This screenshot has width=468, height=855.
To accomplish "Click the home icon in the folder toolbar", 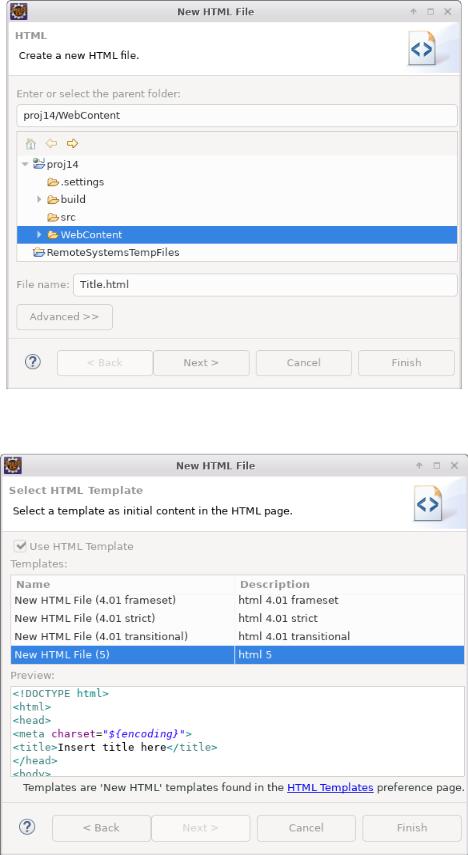I will (31, 144).
